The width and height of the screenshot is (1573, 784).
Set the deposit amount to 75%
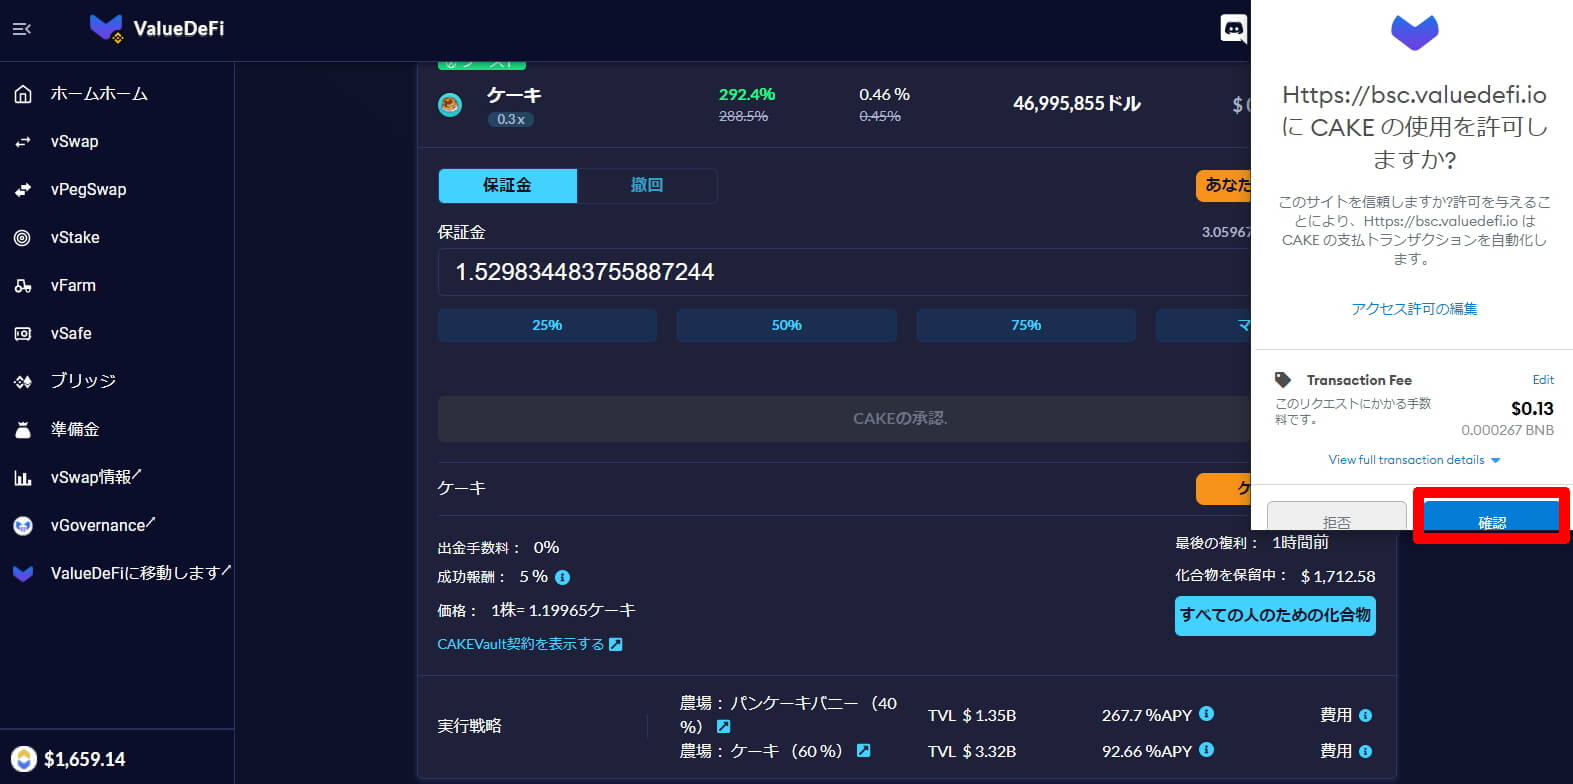click(1026, 325)
